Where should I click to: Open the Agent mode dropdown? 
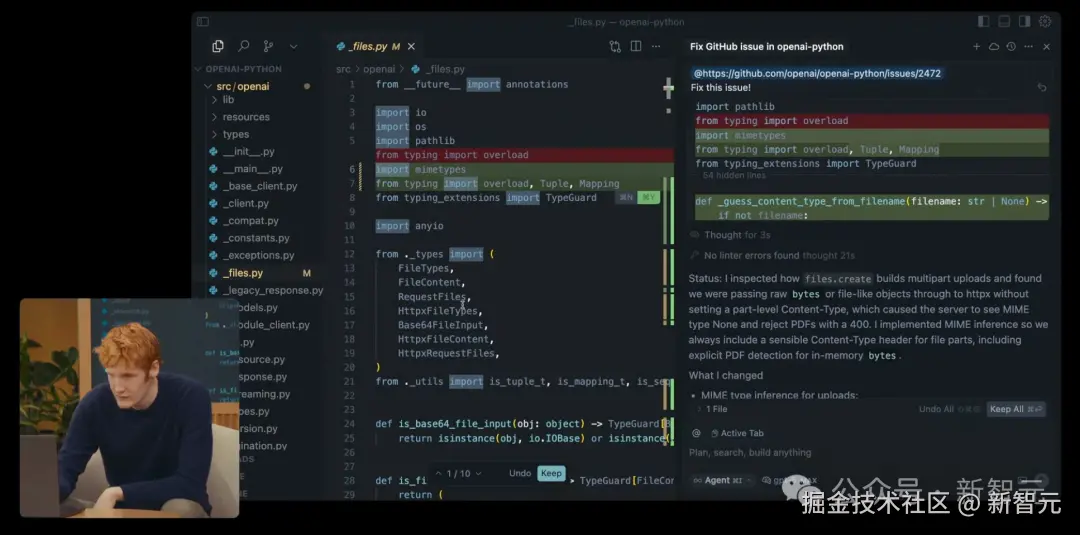[x=721, y=481]
